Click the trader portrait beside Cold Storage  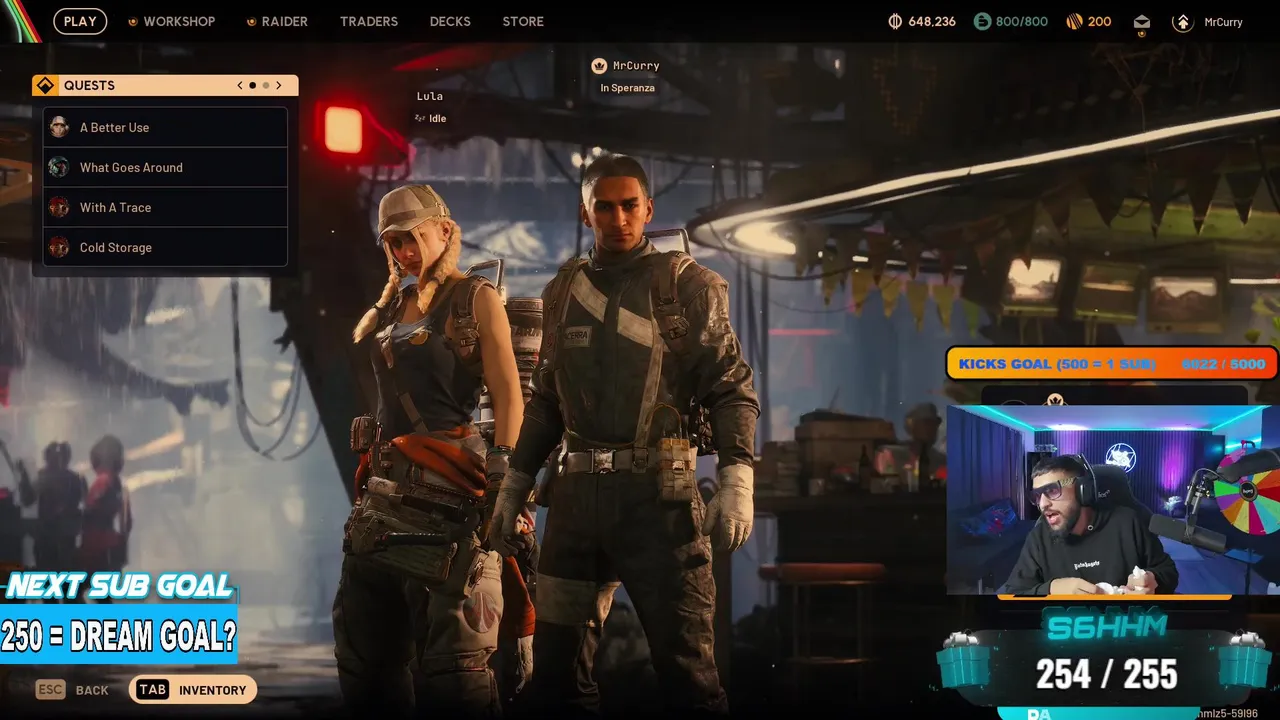(x=59, y=247)
